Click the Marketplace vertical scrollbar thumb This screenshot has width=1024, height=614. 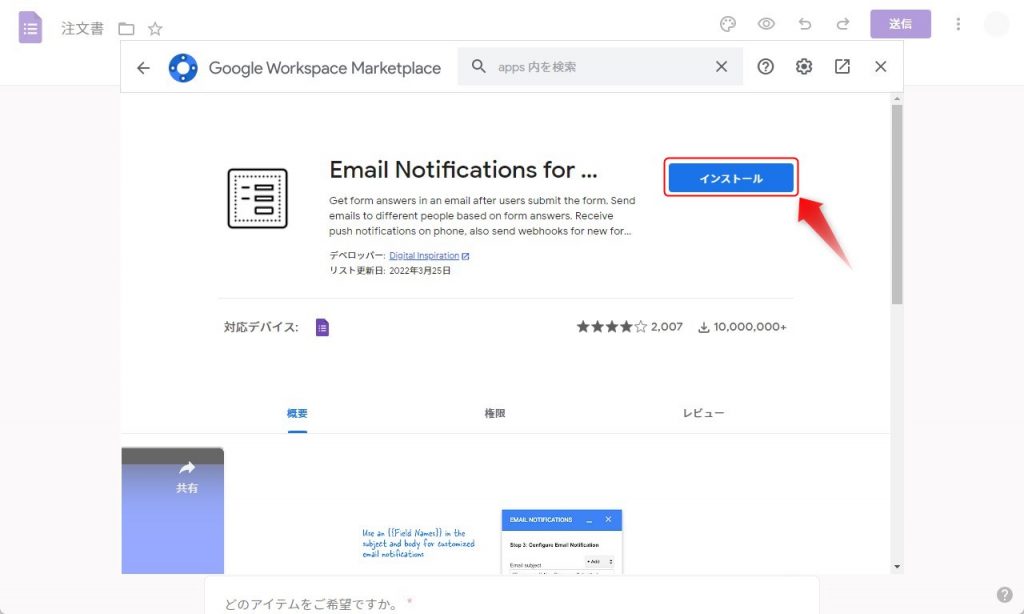click(897, 204)
